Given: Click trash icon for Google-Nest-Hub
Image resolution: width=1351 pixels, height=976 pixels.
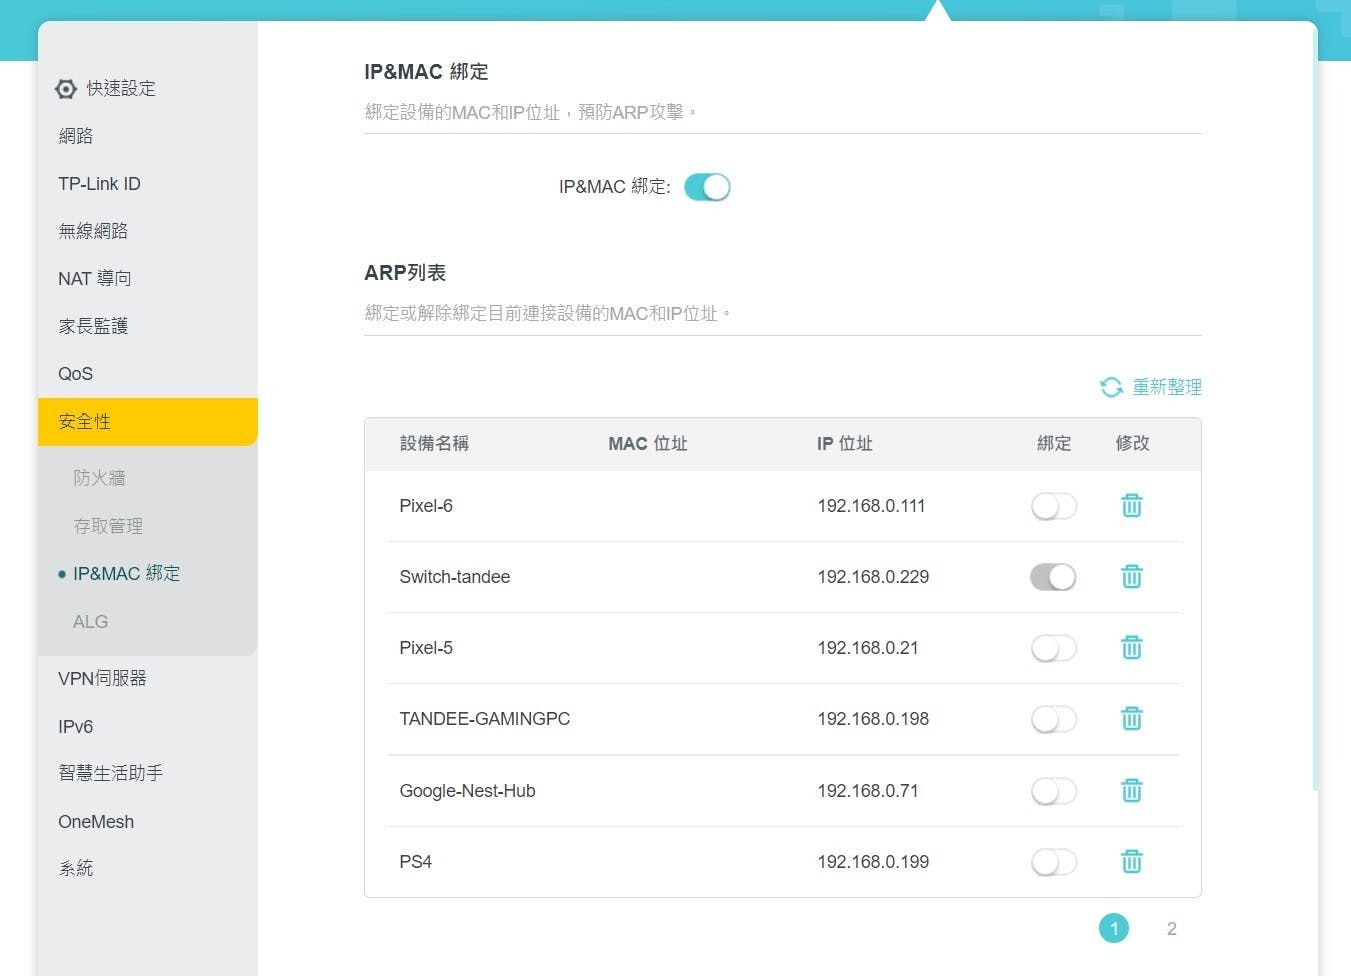Looking at the screenshot, I should click(1131, 791).
